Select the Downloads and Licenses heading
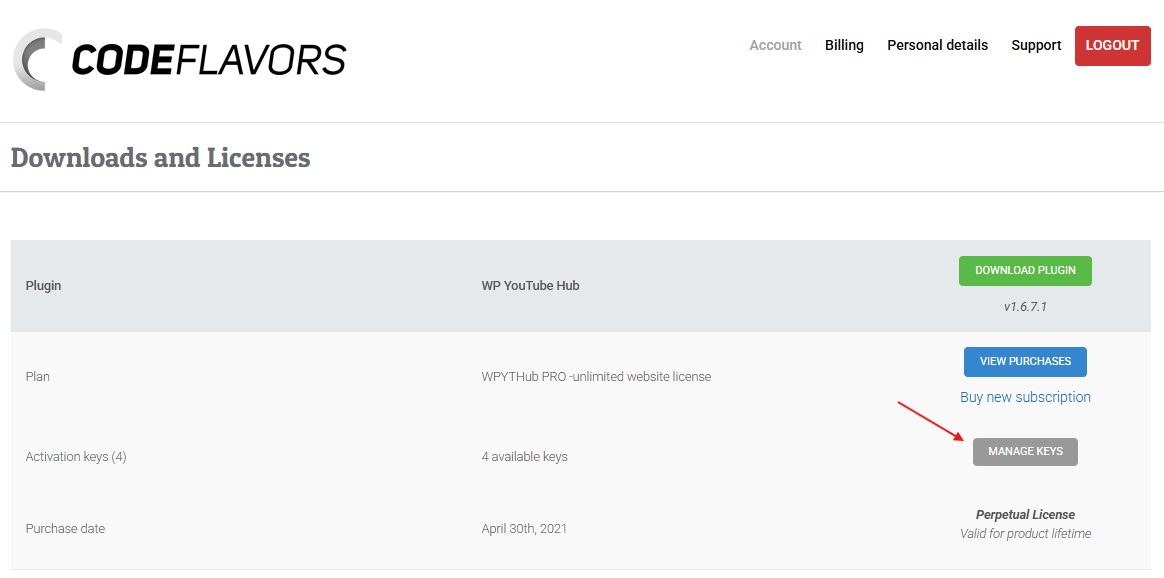 160,157
